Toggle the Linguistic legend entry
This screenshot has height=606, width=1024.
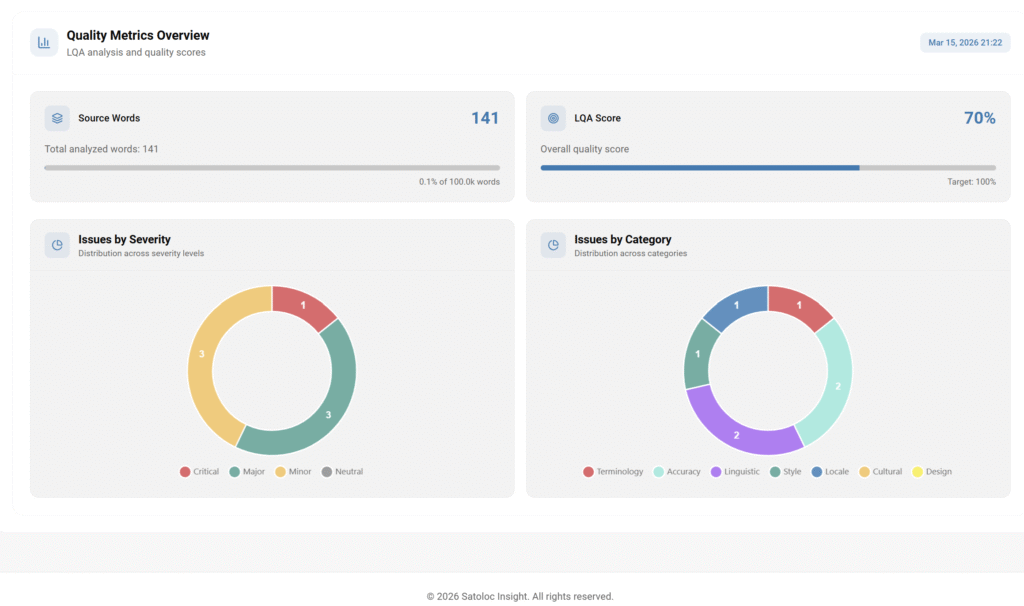click(x=735, y=472)
